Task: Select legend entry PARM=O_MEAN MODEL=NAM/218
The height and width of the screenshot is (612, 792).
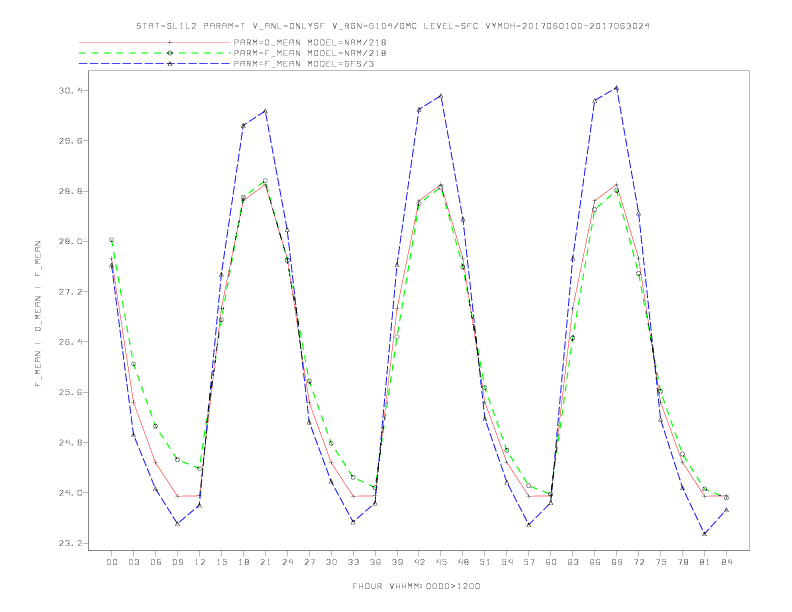Action: [x=310, y=42]
